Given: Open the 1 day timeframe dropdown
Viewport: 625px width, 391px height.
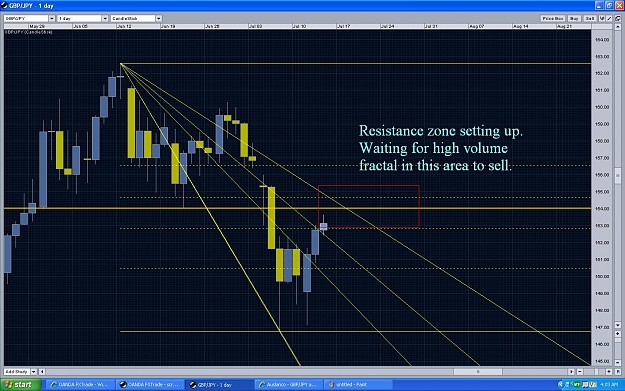Looking at the screenshot, I should 83,18.
